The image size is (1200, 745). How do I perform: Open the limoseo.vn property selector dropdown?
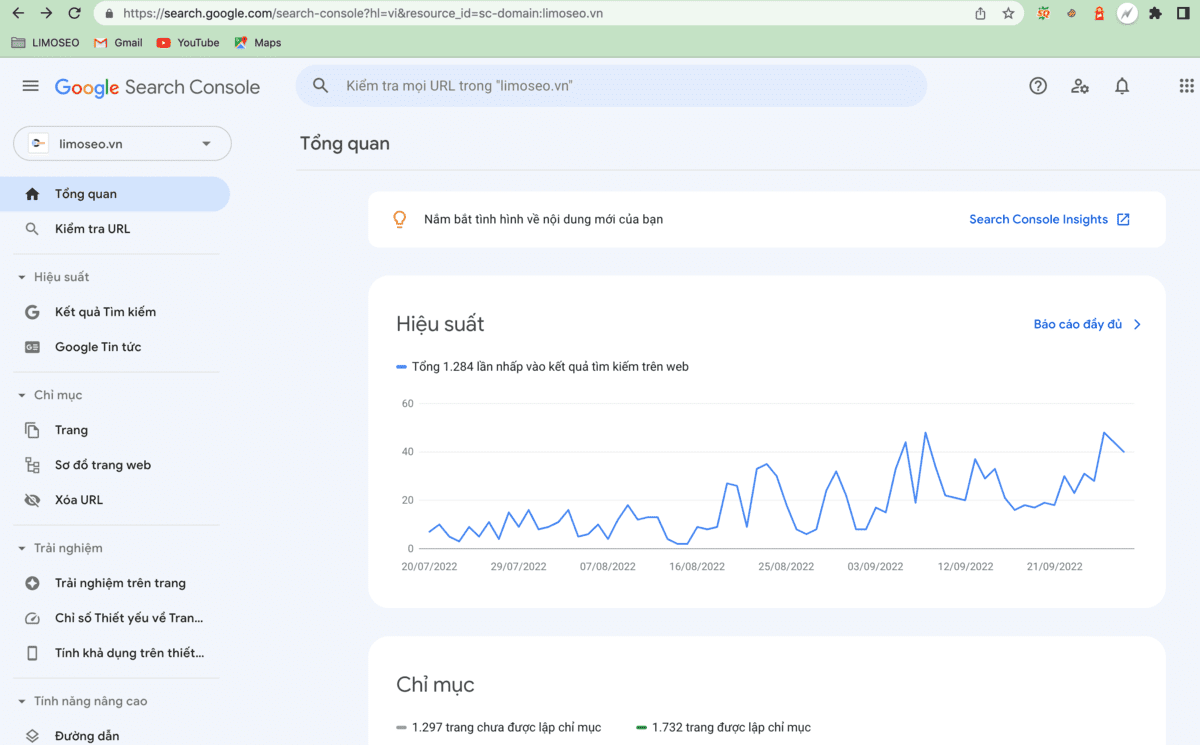click(x=122, y=143)
